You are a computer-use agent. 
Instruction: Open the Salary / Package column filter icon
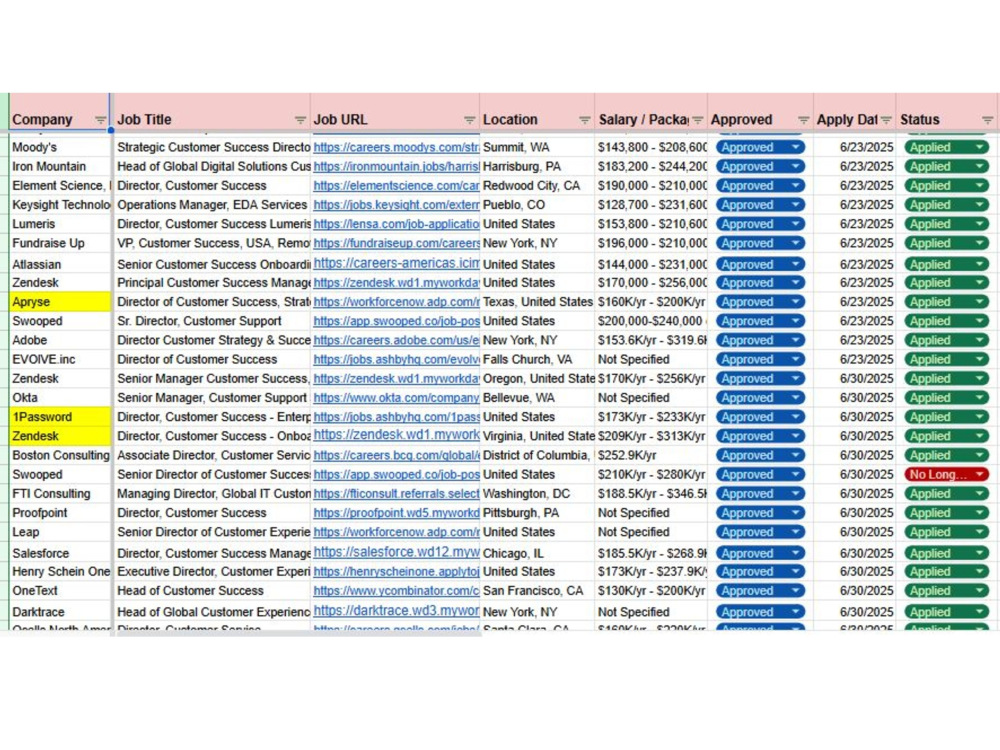click(698, 120)
